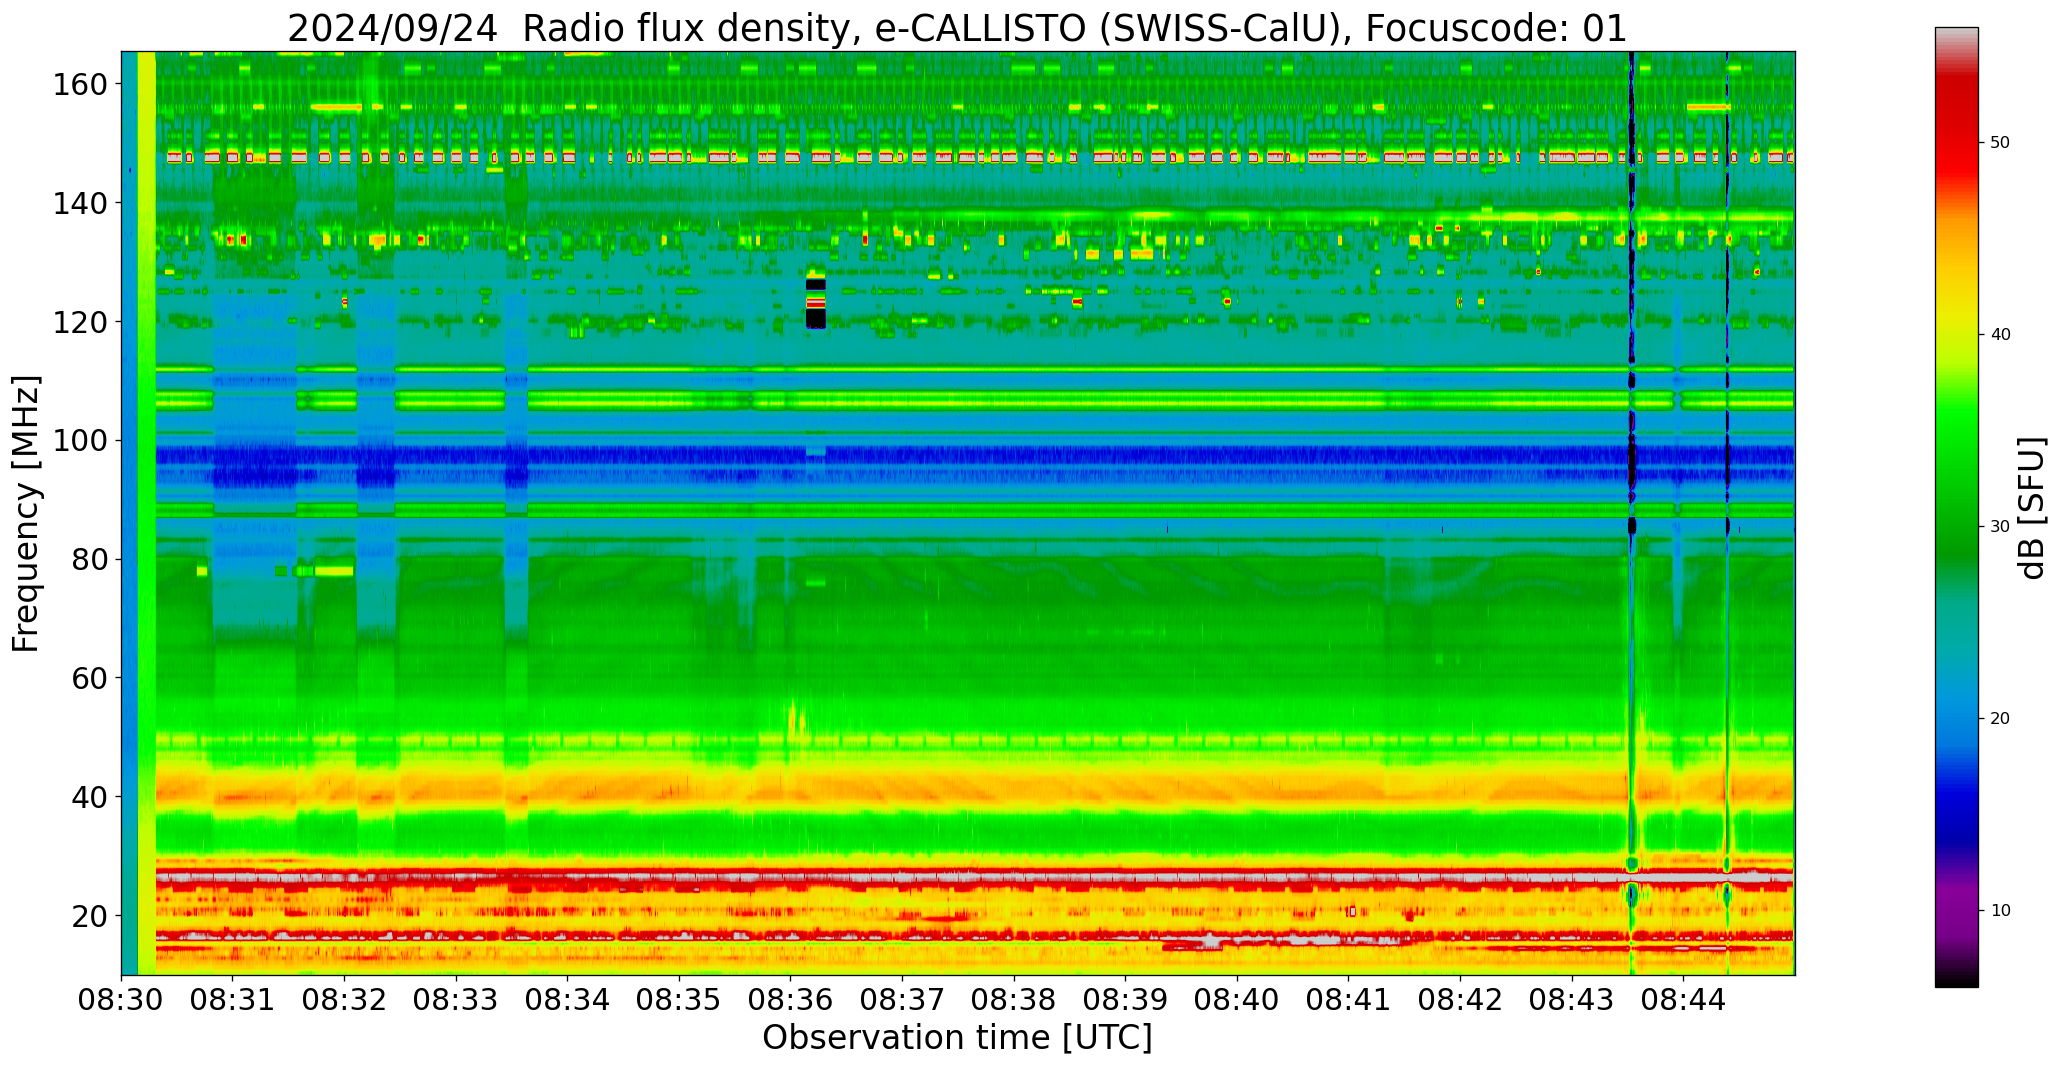Click the 08:43 time tick label
Image resolution: width=2062 pixels, height=1067 pixels.
(1571, 1001)
